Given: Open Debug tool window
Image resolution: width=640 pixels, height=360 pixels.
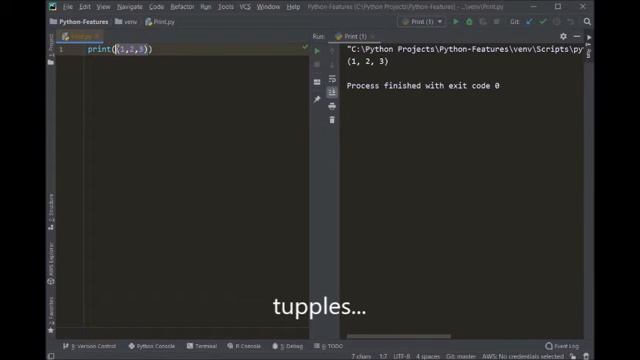Looking at the screenshot, I should tap(287, 346).
